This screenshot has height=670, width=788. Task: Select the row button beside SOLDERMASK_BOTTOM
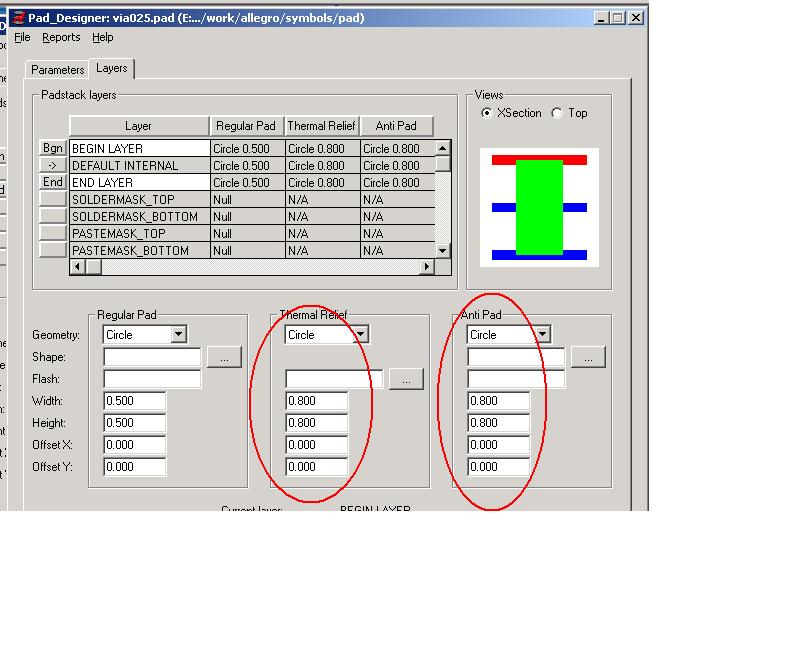53,216
